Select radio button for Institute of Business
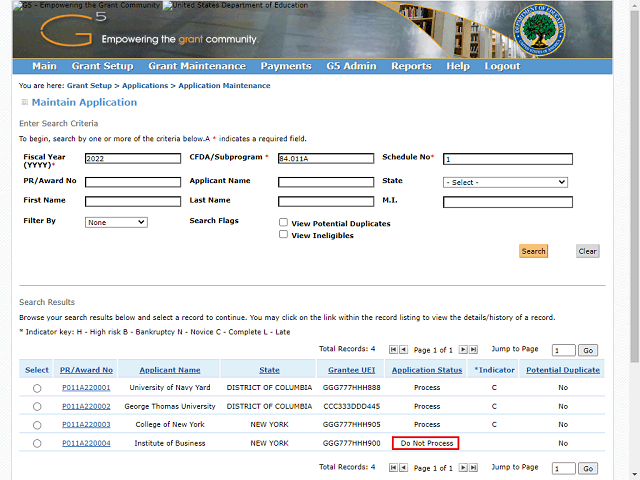 (37, 443)
